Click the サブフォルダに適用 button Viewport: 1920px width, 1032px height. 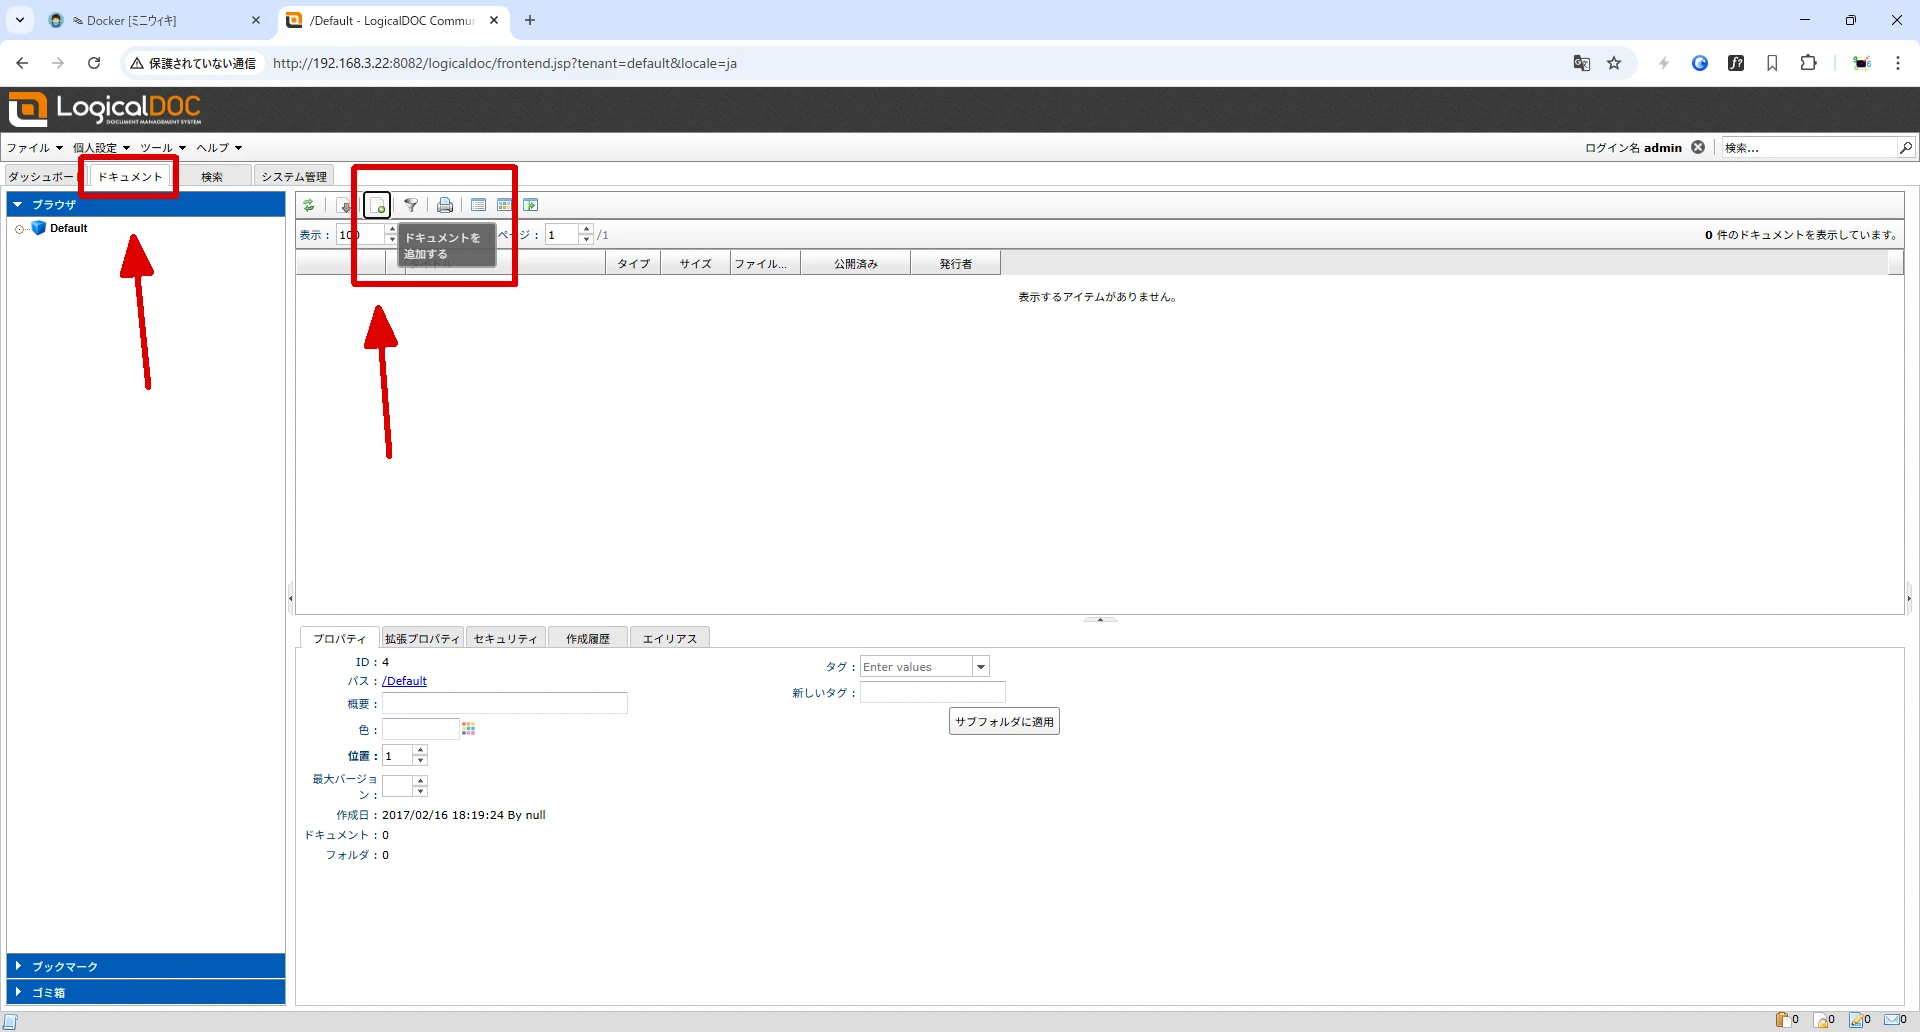(x=1004, y=721)
